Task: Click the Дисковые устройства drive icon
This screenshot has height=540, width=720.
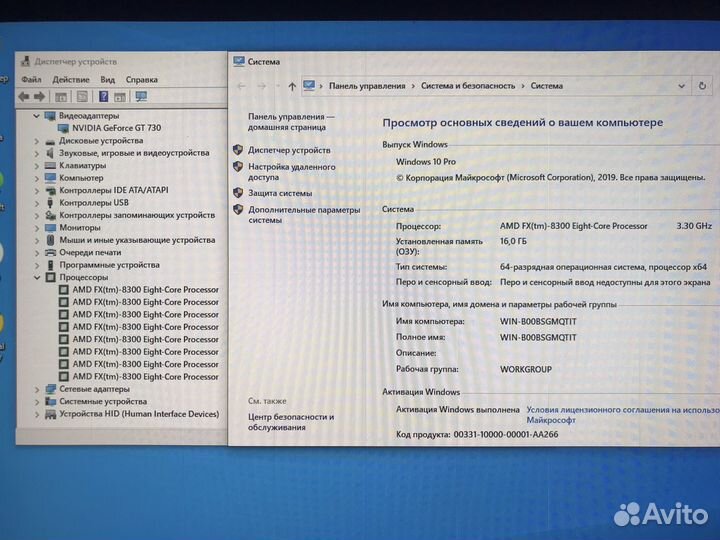Action: tap(51, 141)
